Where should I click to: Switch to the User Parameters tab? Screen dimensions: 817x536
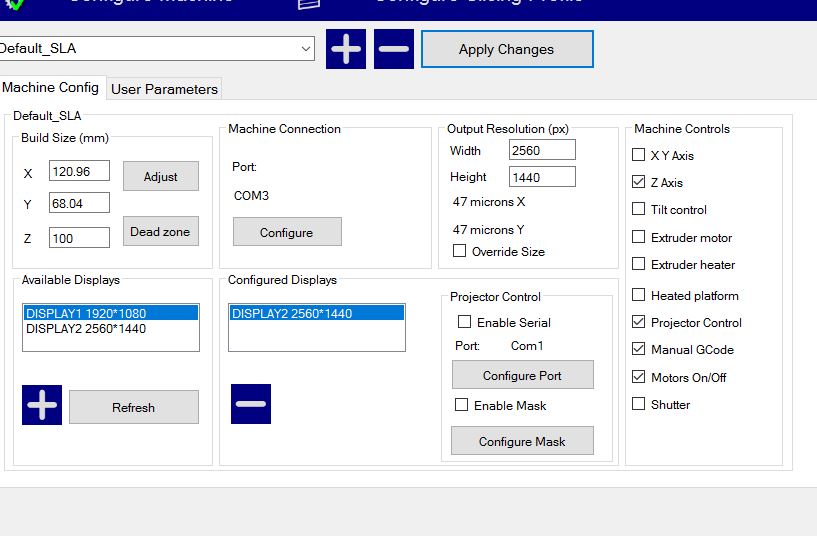tap(164, 89)
